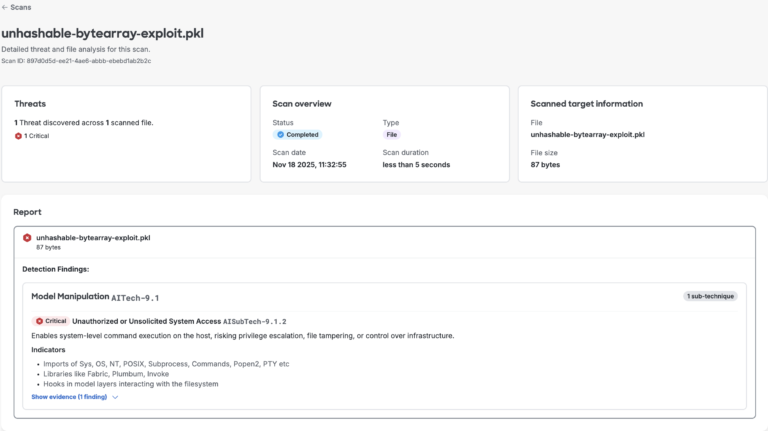Expand Show evidence (1 finding)

click(69, 397)
